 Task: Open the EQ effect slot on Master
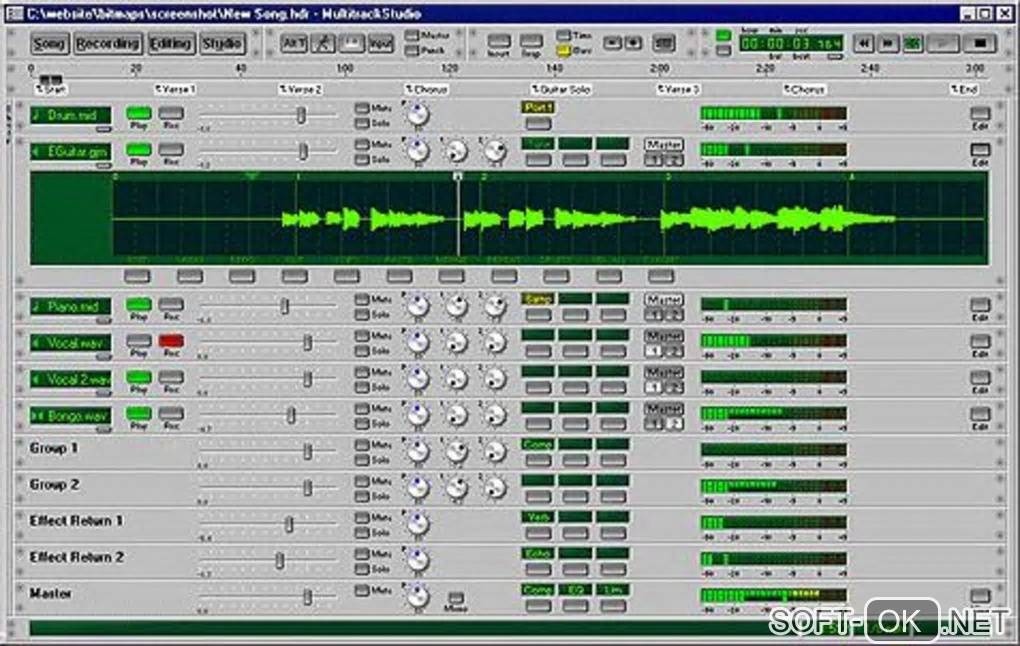click(575, 590)
